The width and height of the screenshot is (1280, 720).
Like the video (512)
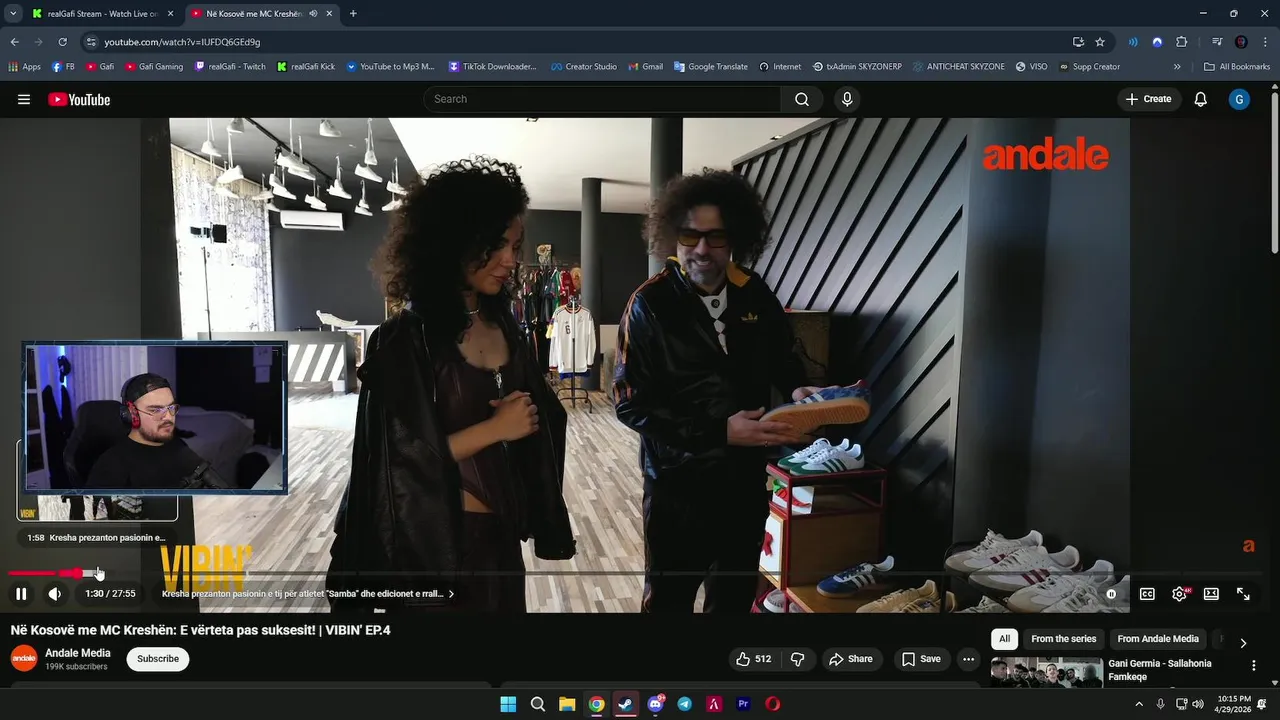click(x=753, y=659)
